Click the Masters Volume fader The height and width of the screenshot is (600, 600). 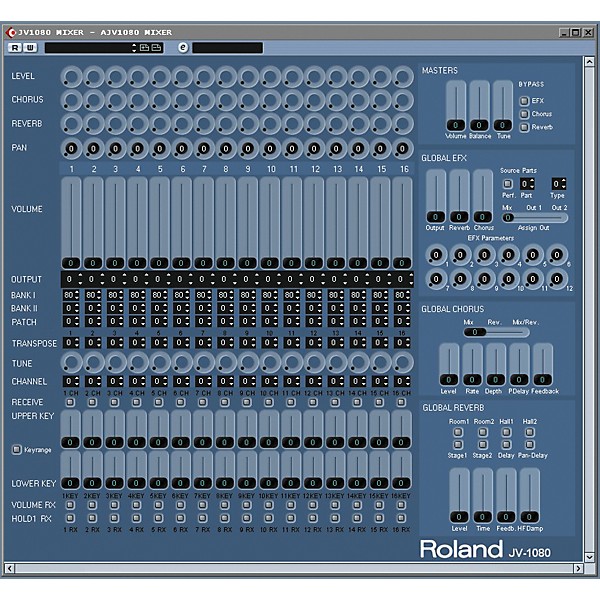[x=455, y=106]
